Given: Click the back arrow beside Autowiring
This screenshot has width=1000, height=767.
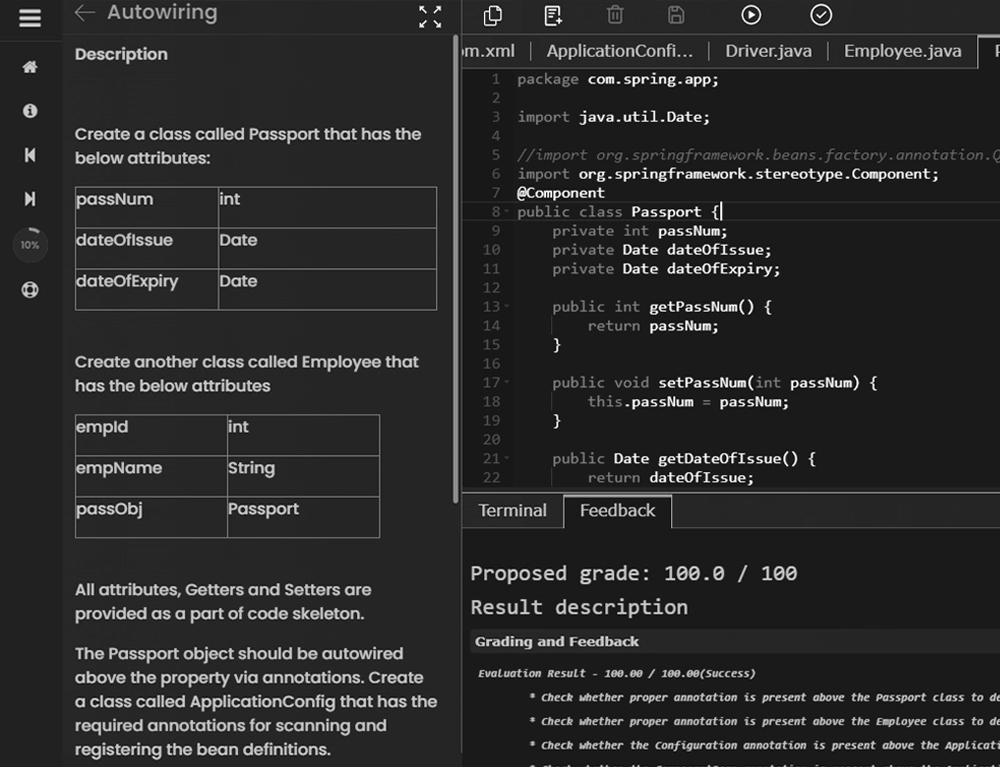Looking at the screenshot, I should click(85, 13).
